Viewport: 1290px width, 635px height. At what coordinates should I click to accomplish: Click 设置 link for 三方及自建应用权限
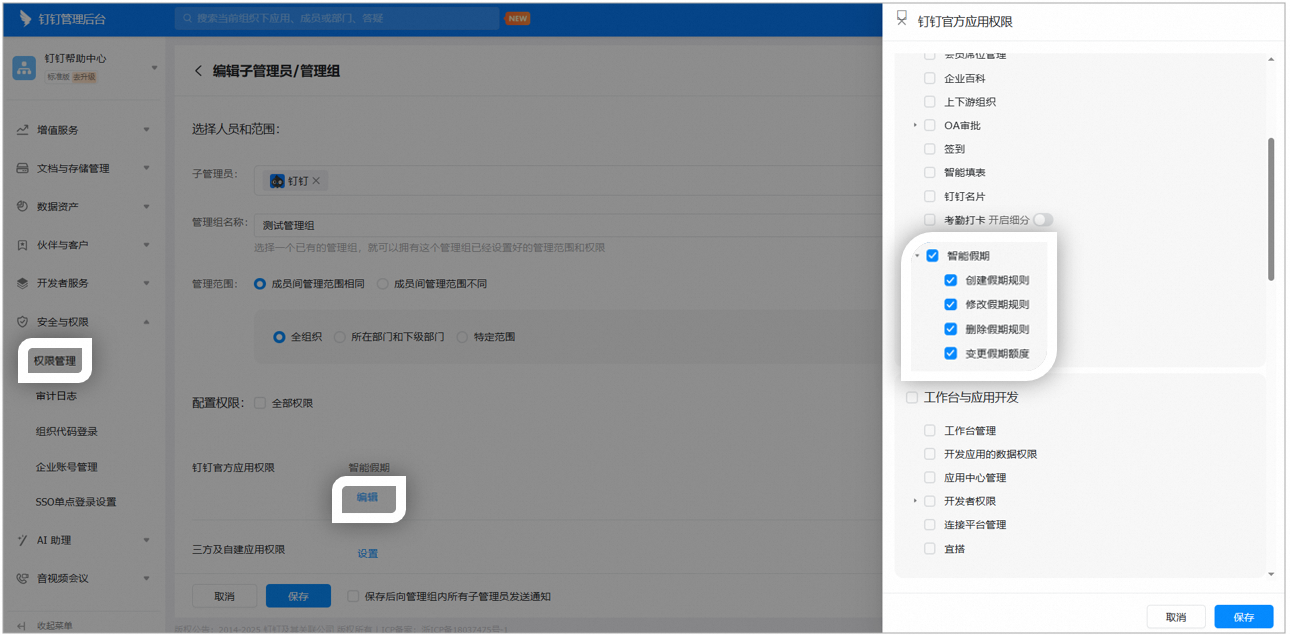coord(368,553)
